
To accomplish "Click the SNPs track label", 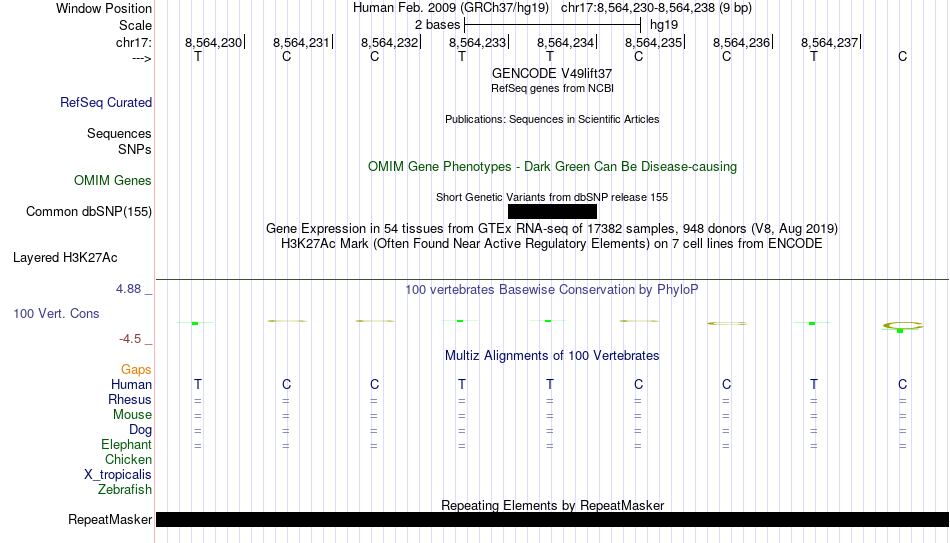I will coord(135,149).
